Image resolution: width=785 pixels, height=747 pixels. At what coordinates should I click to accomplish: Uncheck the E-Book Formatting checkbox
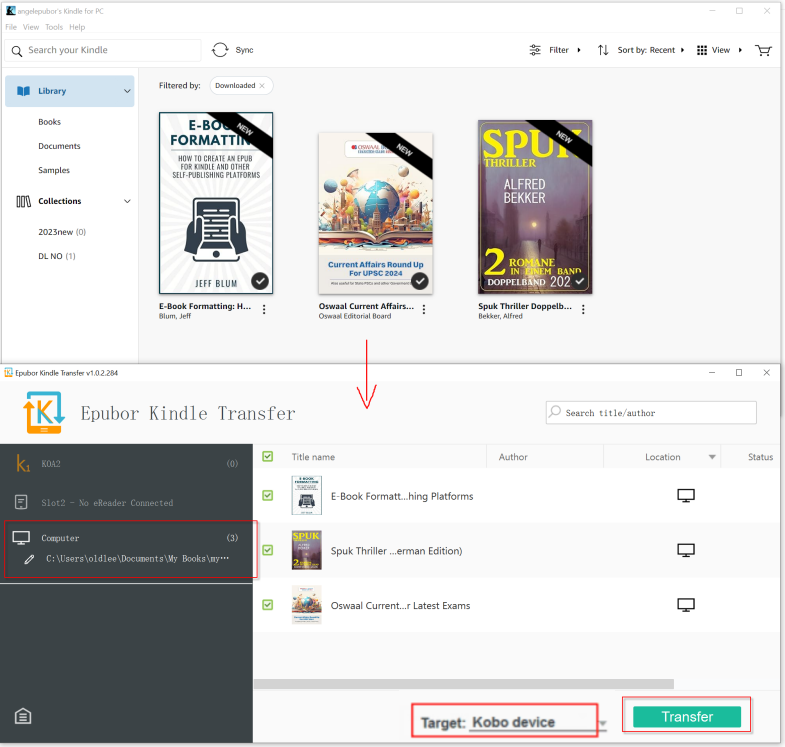tap(268, 496)
